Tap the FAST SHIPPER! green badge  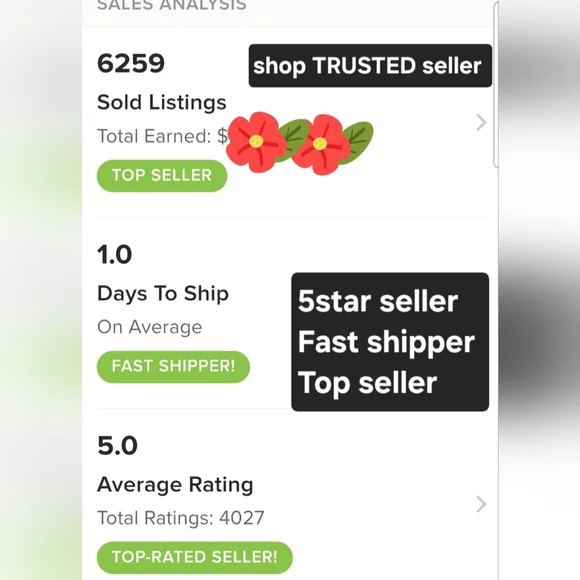tap(173, 367)
